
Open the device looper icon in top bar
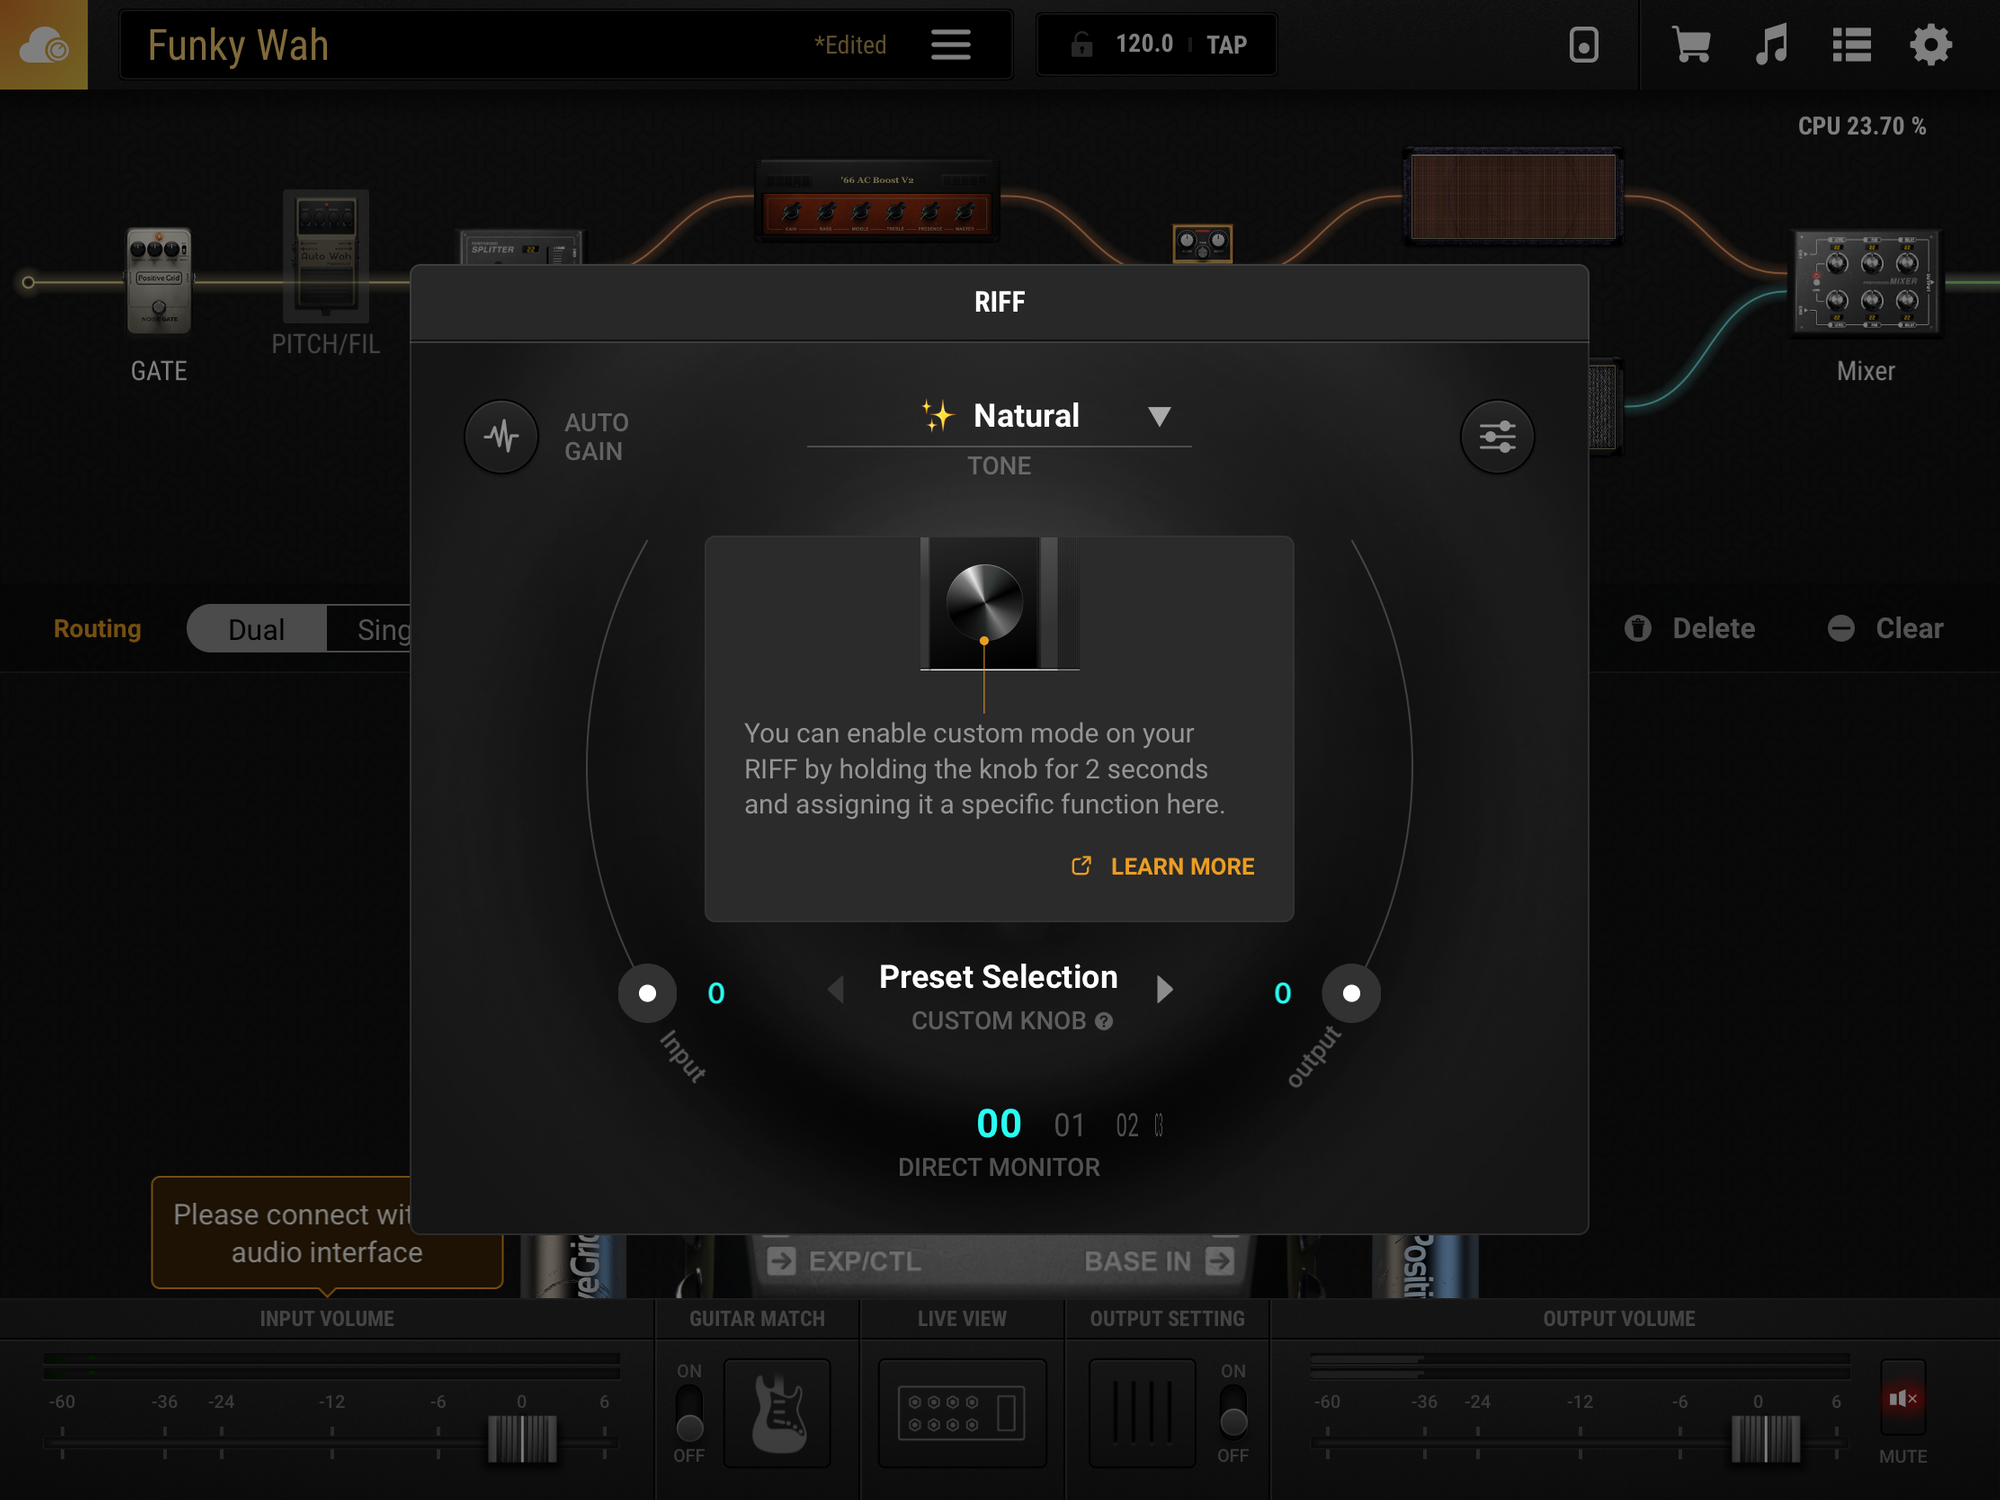[1583, 45]
